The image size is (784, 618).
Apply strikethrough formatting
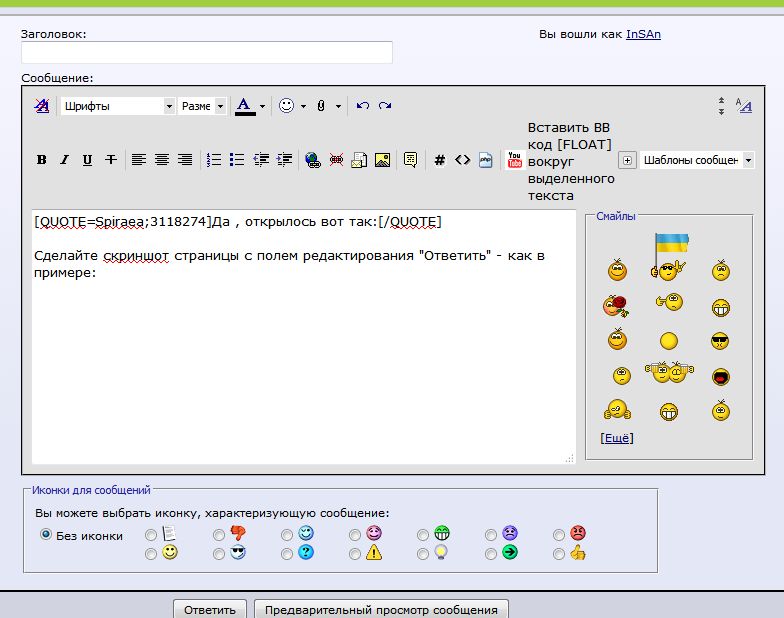tap(110, 160)
